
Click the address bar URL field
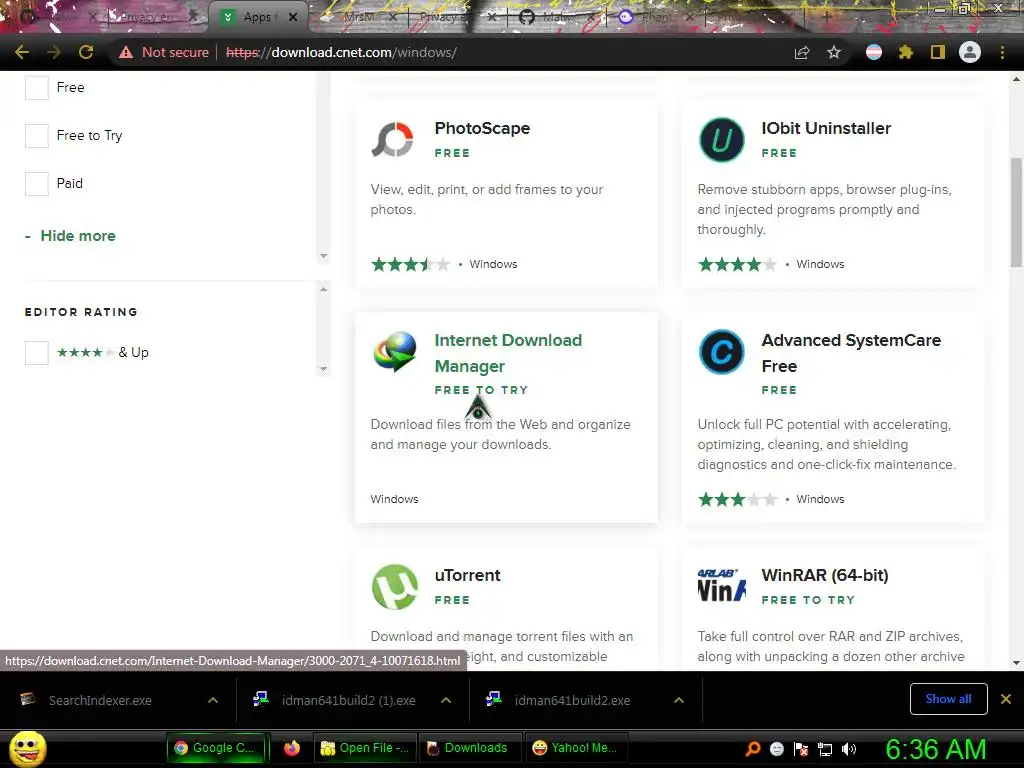click(x=503, y=52)
